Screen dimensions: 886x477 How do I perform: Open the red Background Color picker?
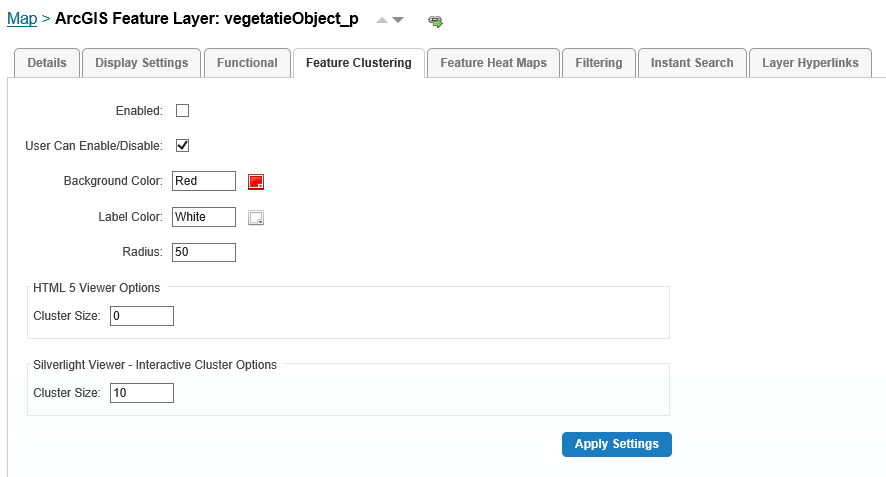[x=256, y=181]
